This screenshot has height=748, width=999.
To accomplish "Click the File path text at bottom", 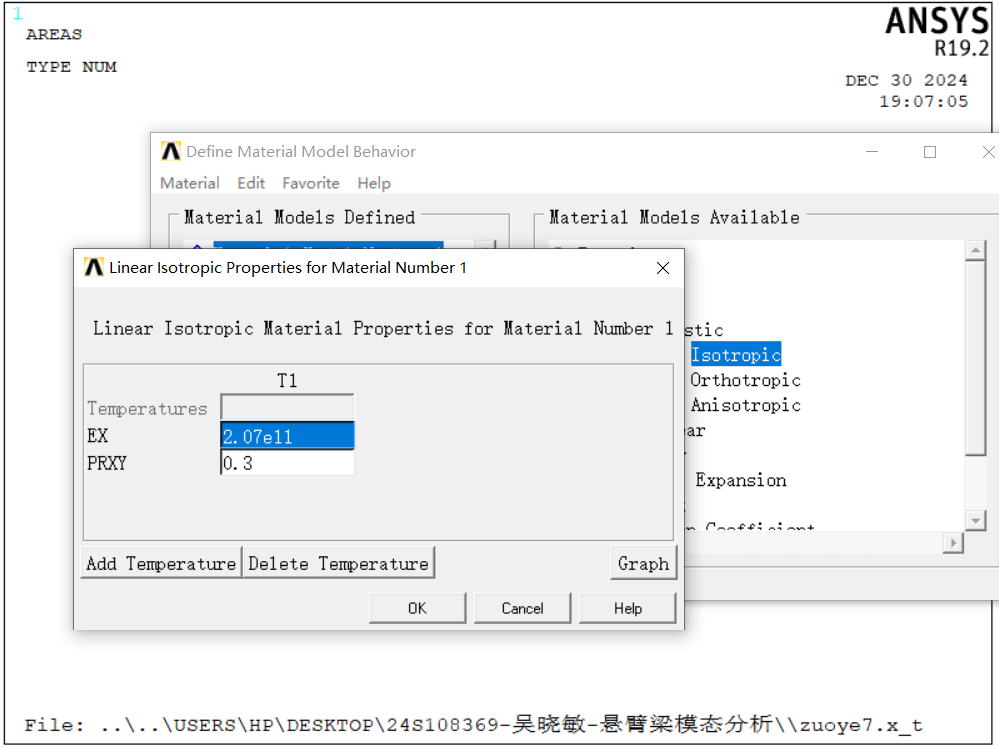I will [473, 724].
